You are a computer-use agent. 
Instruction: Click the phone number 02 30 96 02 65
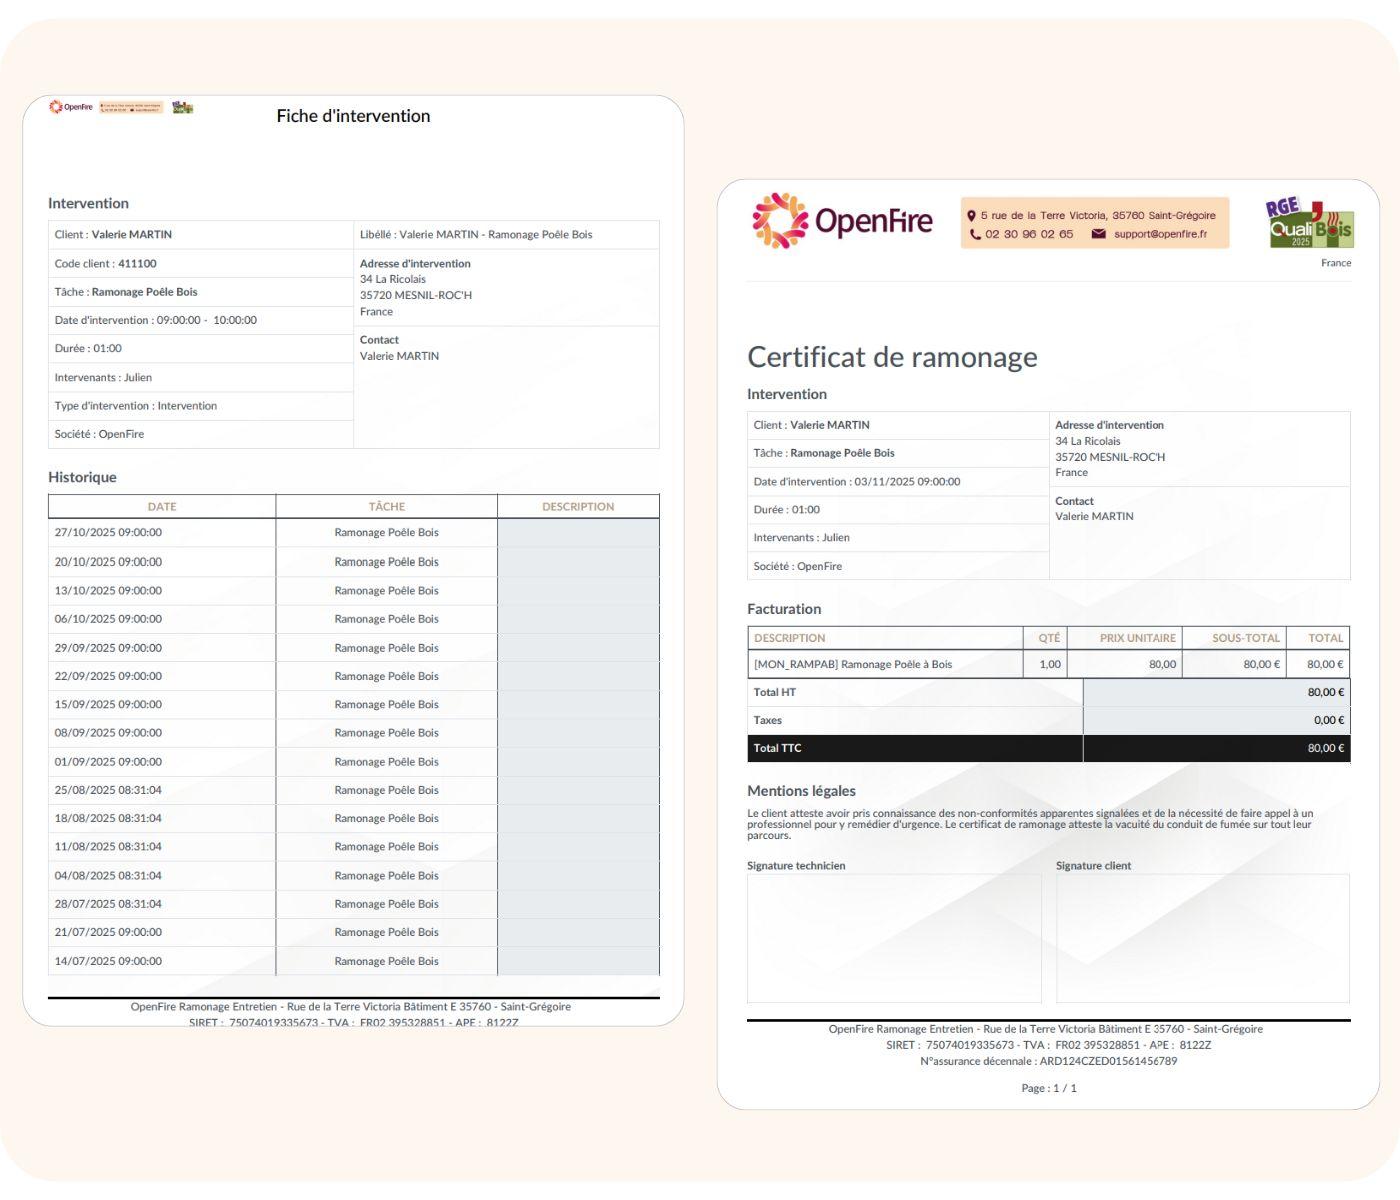pos(1028,235)
